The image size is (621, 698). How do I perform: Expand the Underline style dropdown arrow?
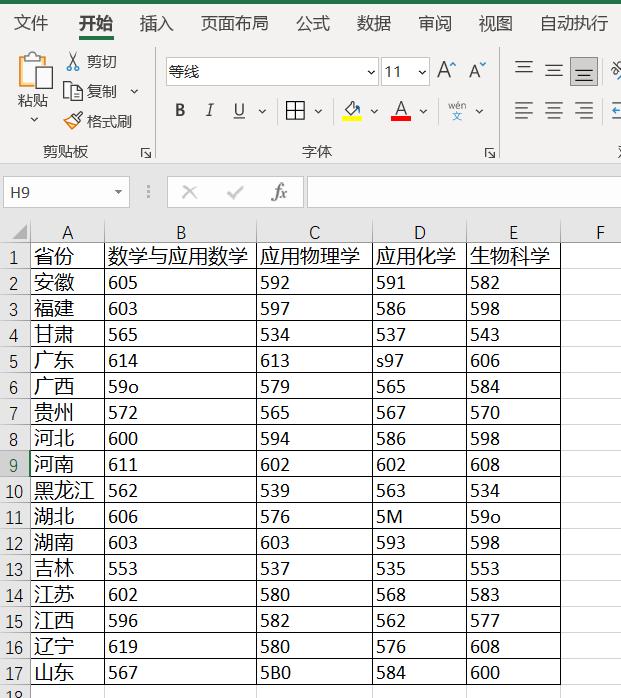[263, 111]
